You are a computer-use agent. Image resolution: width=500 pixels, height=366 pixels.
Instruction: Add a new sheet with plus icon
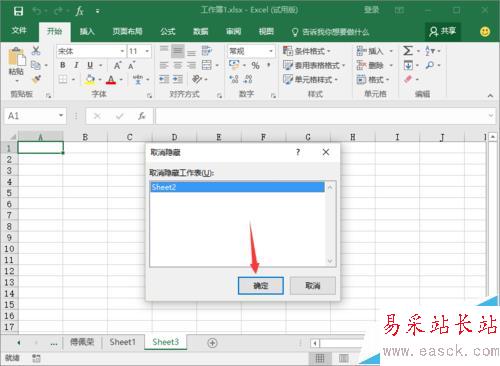212,343
